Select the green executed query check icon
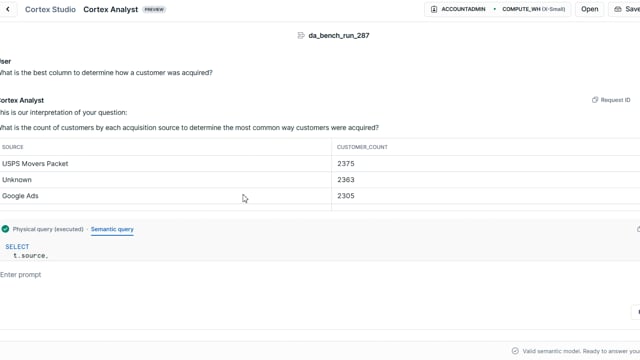The height and width of the screenshot is (360, 640). coord(5,229)
